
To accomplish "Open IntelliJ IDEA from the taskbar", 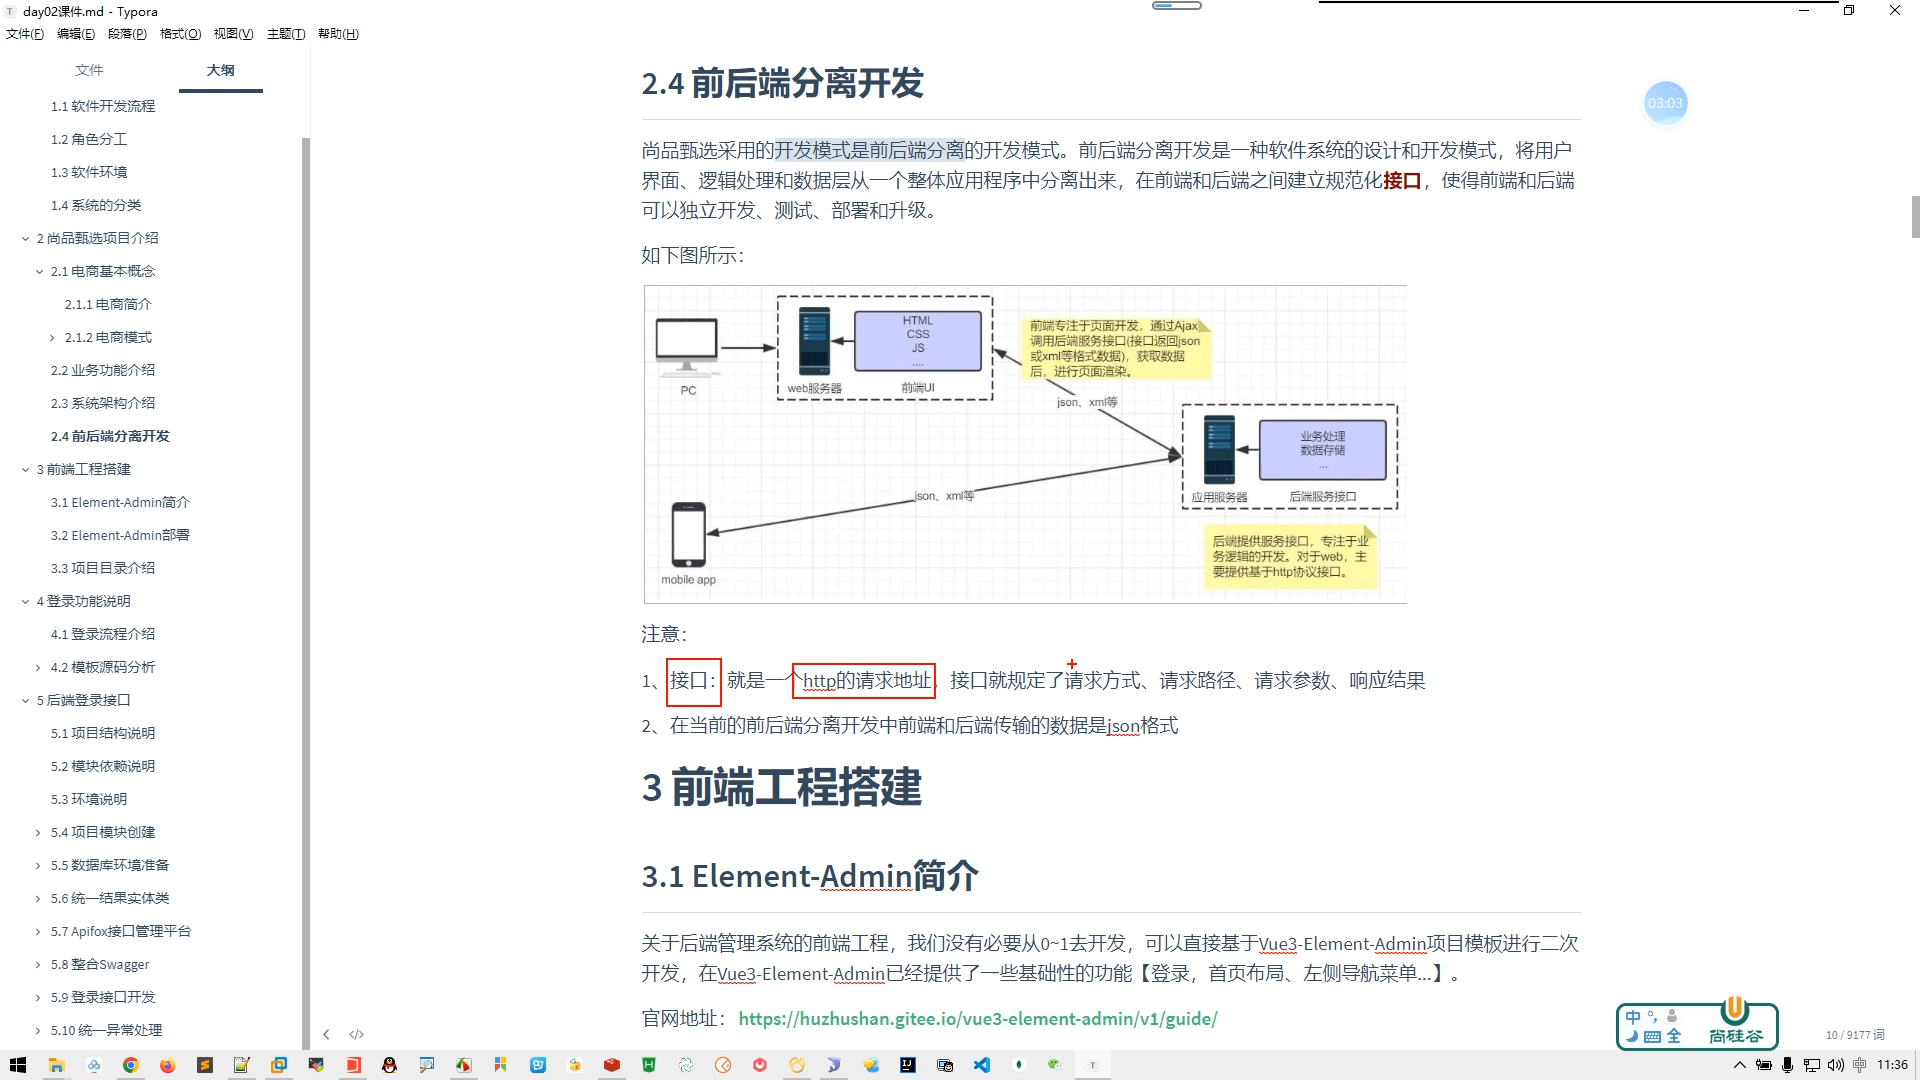I will [x=908, y=1065].
